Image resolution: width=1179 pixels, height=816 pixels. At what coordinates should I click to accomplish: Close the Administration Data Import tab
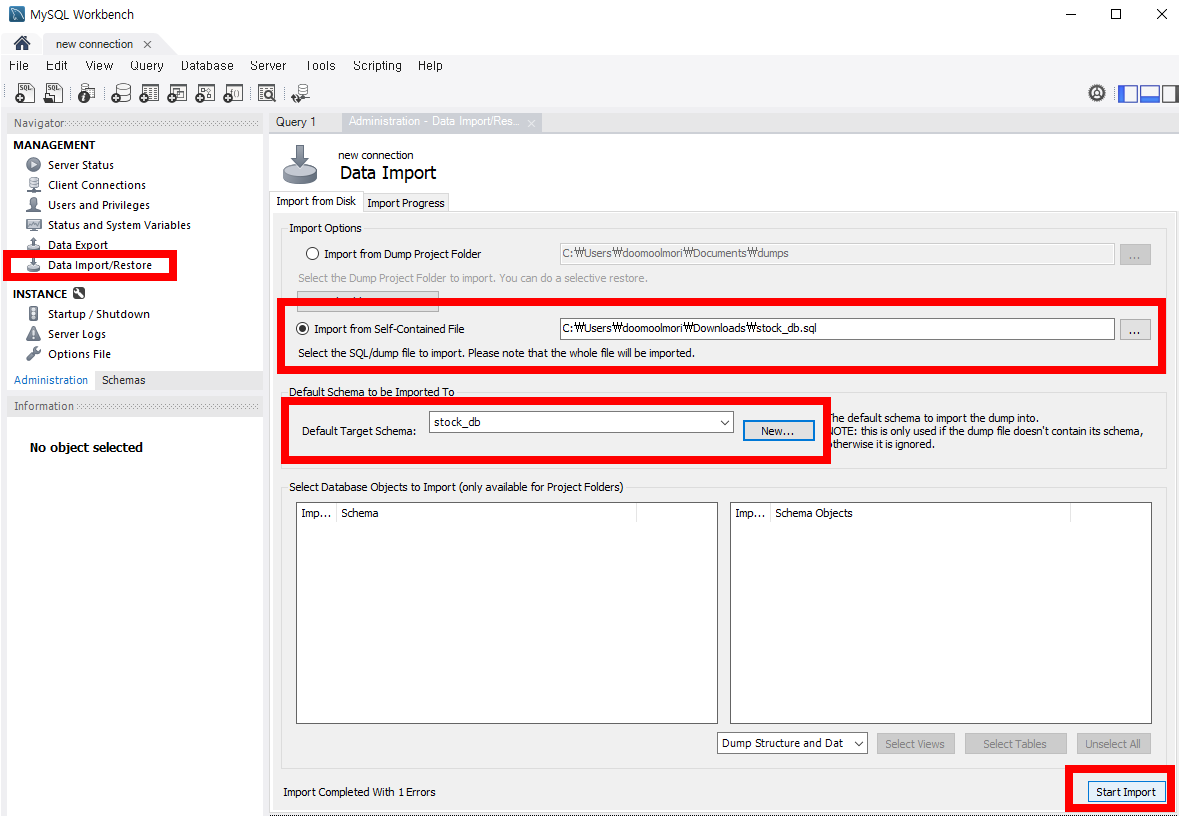[532, 123]
